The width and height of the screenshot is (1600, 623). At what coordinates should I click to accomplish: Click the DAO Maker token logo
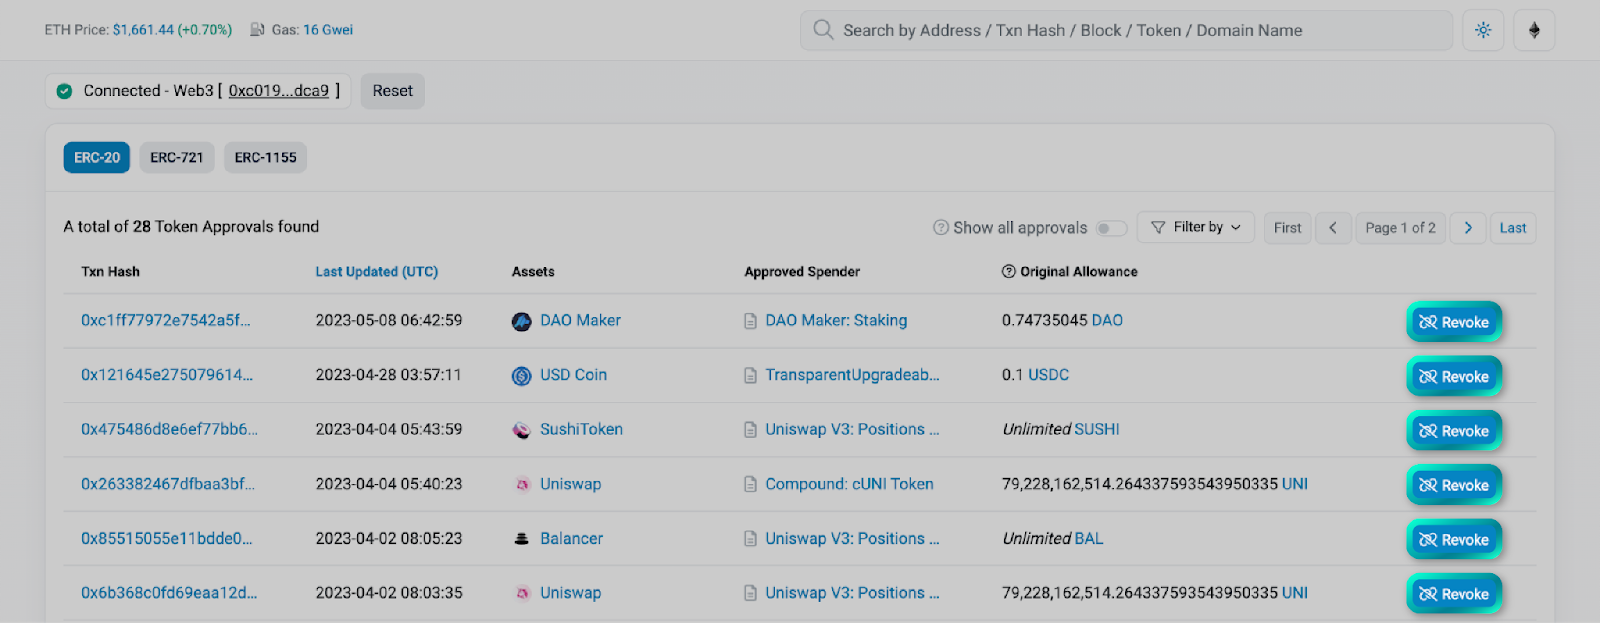521,322
